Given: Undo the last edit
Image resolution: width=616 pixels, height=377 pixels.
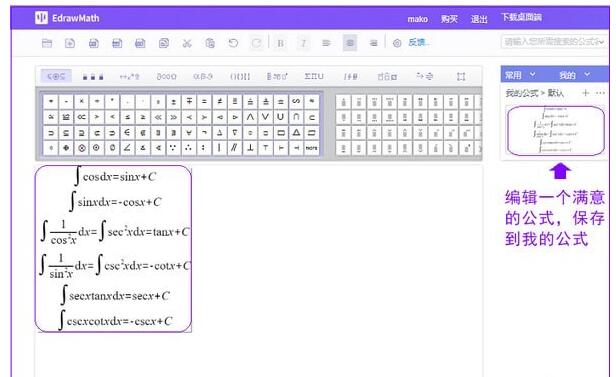Looking at the screenshot, I should 233,43.
